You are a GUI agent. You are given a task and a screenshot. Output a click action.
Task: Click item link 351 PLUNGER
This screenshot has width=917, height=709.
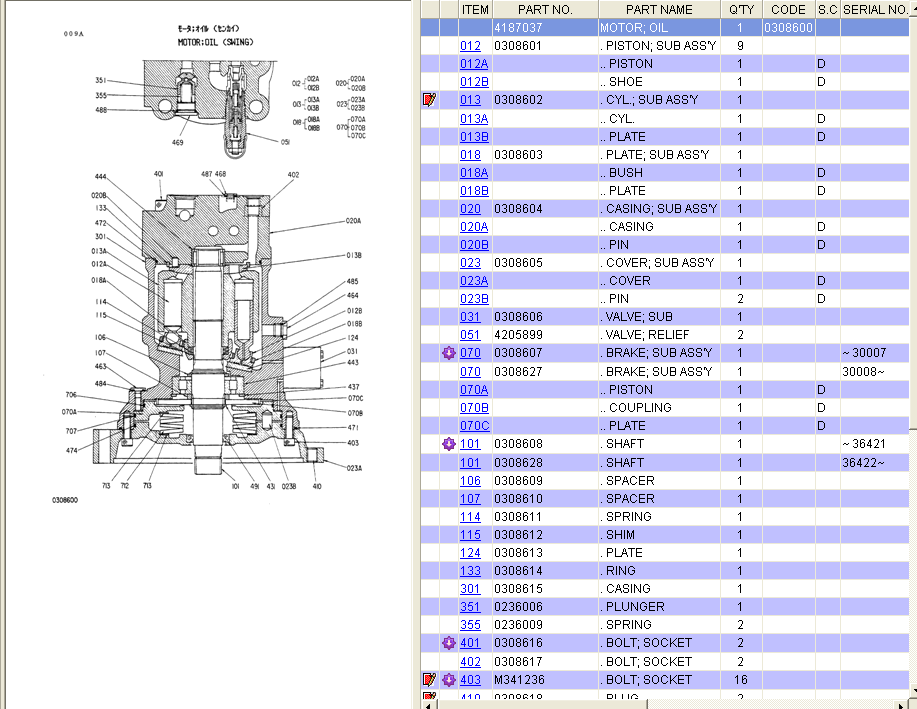click(470, 607)
